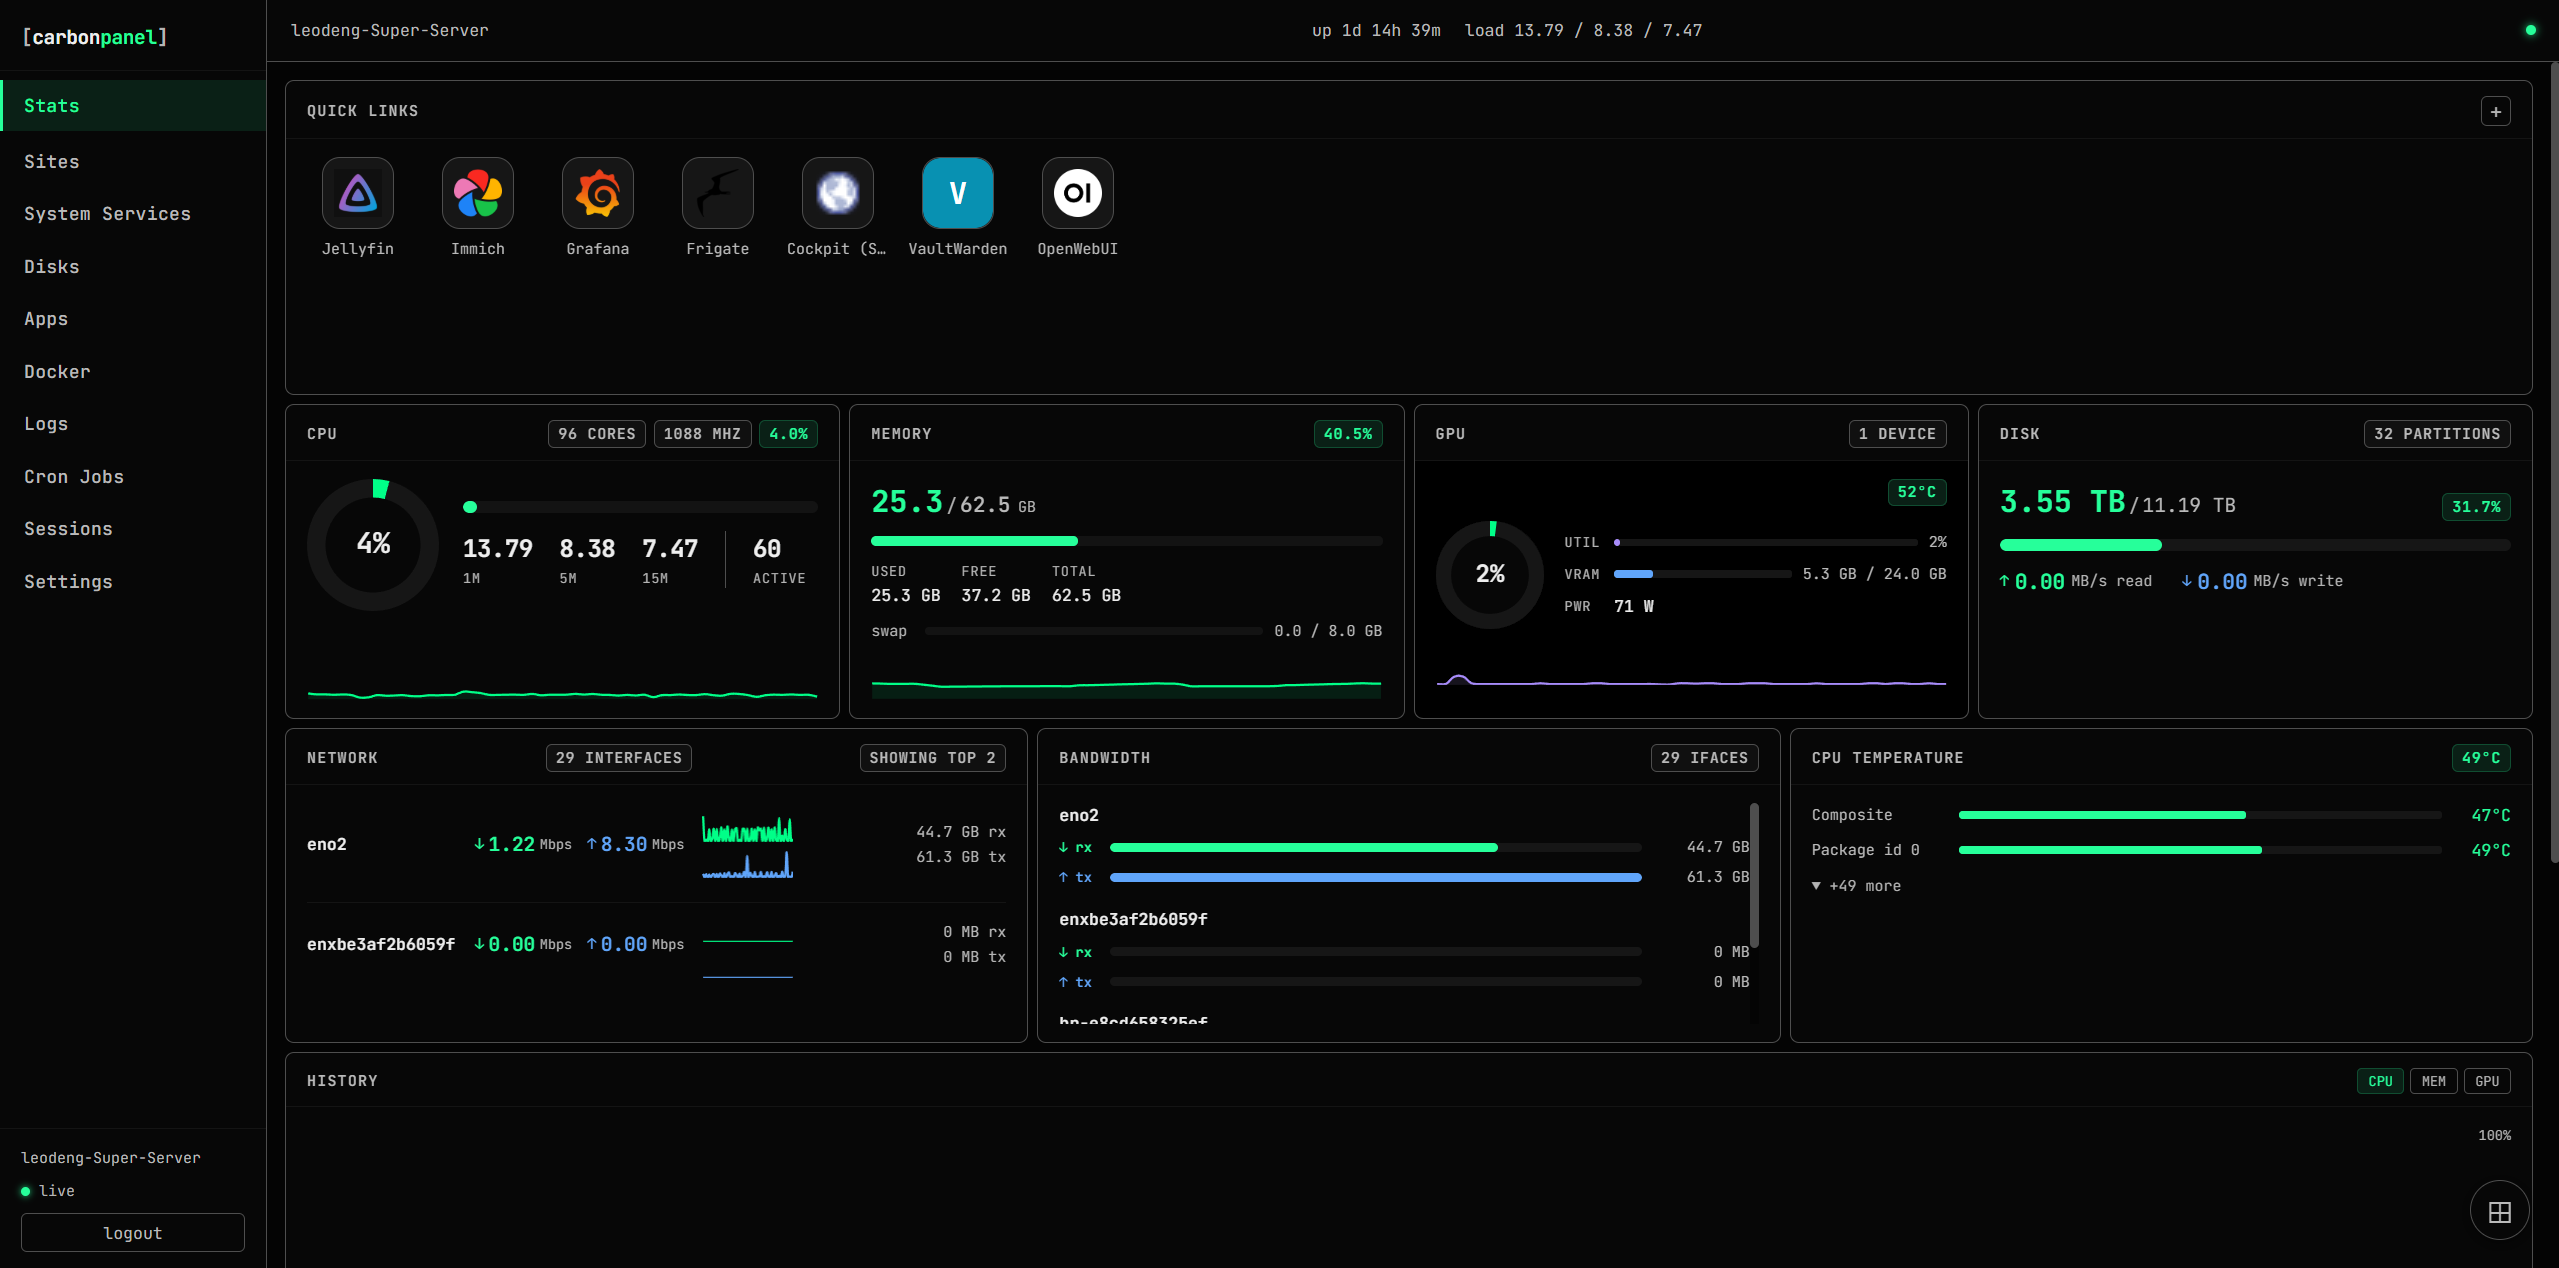Screen dimensions: 2559x1268
Task: View the Logs page
Action: (x=133, y=424)
